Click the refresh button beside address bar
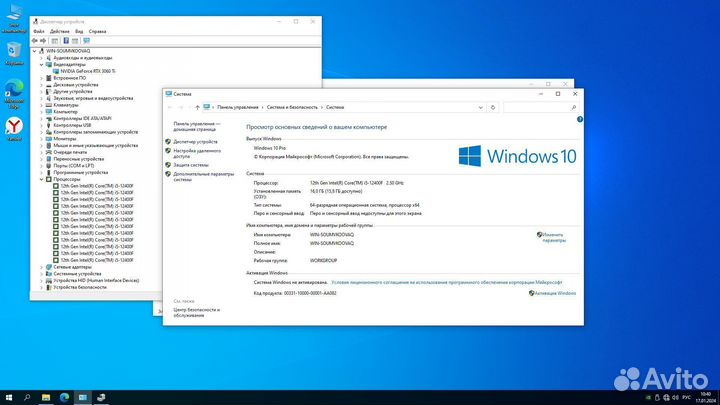Screen dimensions: 720x405 493,107
